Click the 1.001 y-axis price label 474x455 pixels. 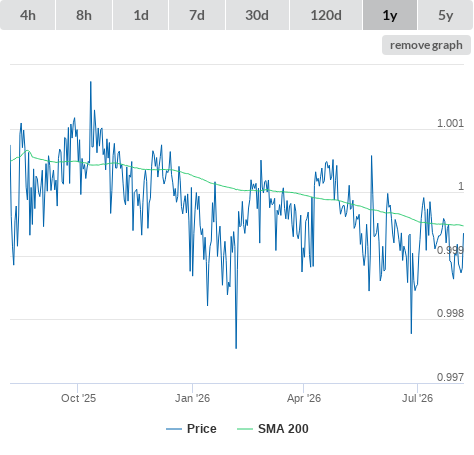(450, 123)
